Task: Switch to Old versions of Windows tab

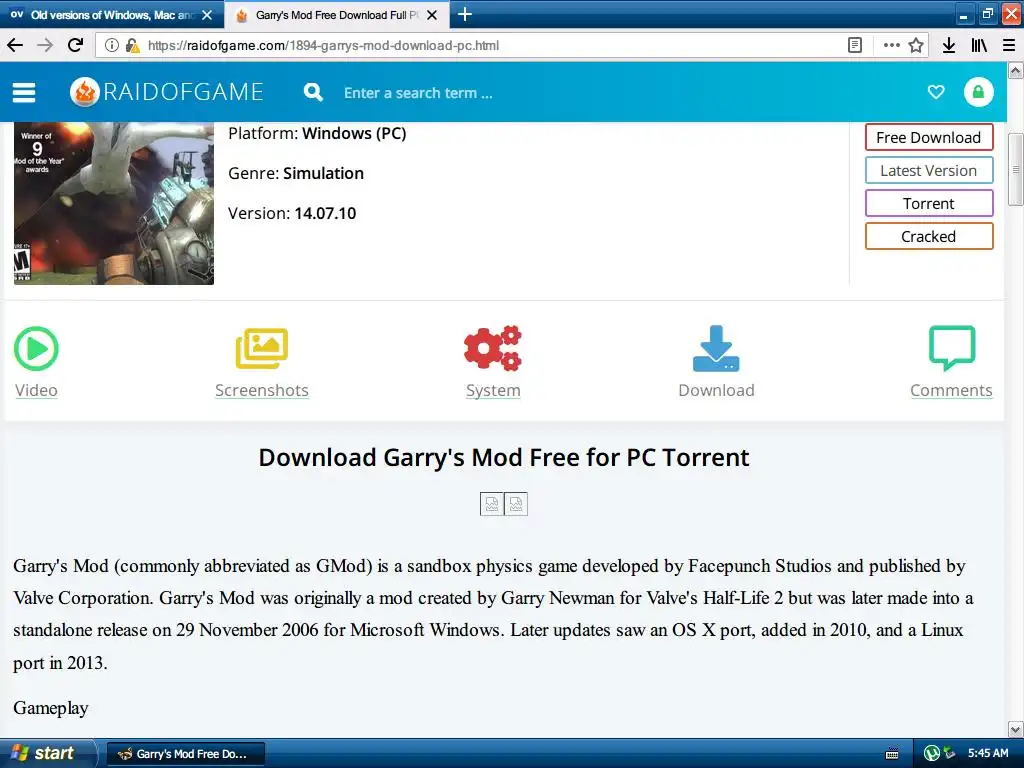Action: click(x=111, y=14)
